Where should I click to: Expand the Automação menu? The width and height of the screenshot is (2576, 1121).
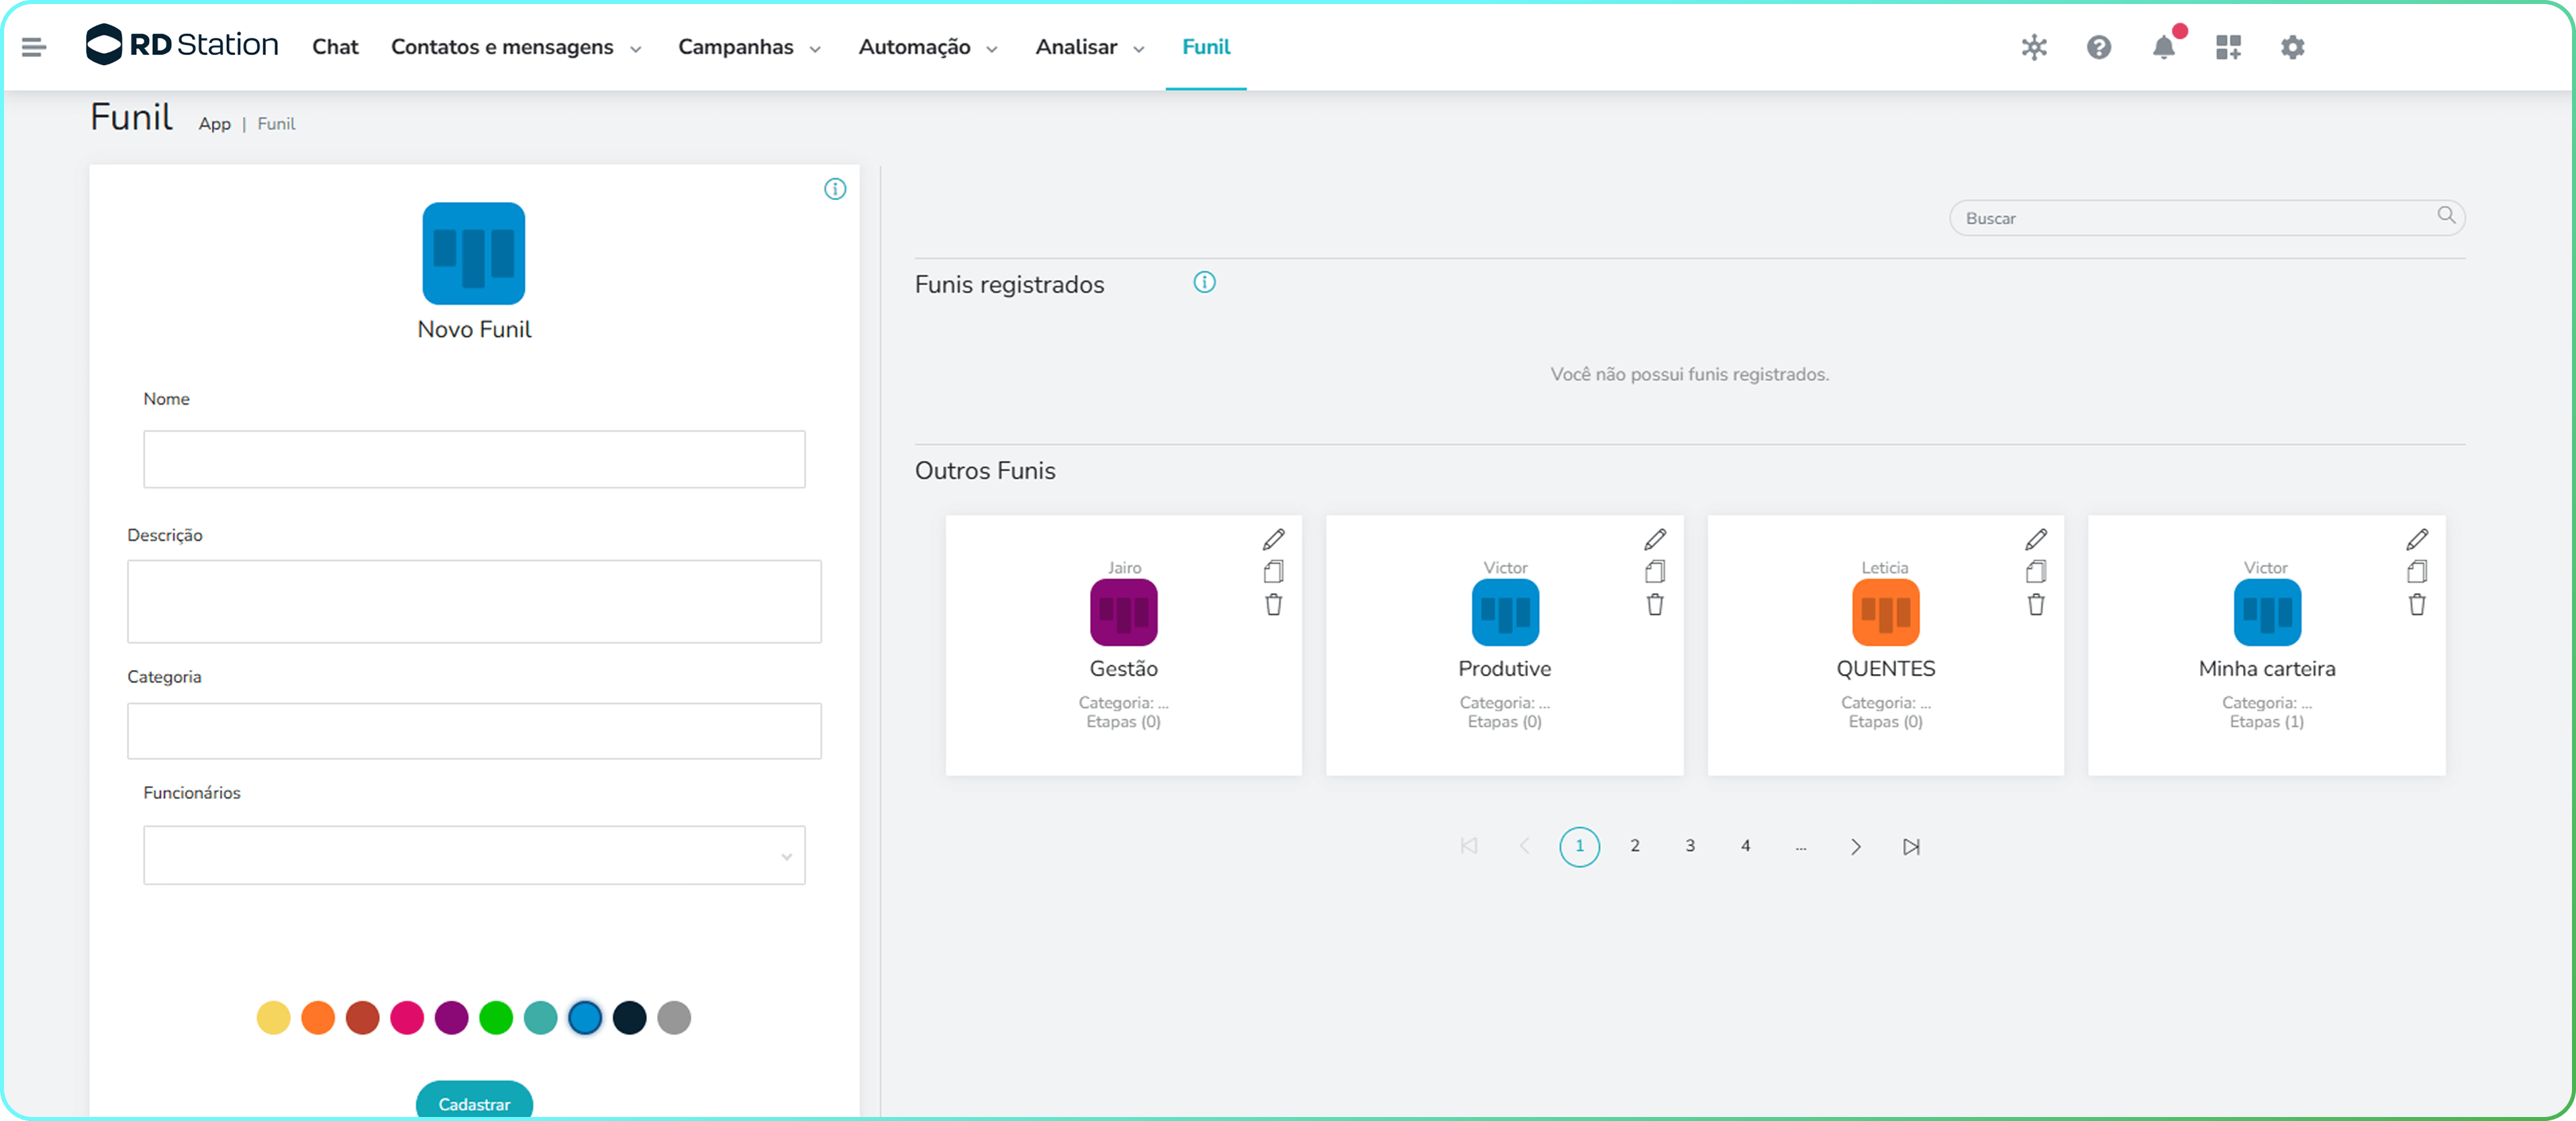coord(928,47)
